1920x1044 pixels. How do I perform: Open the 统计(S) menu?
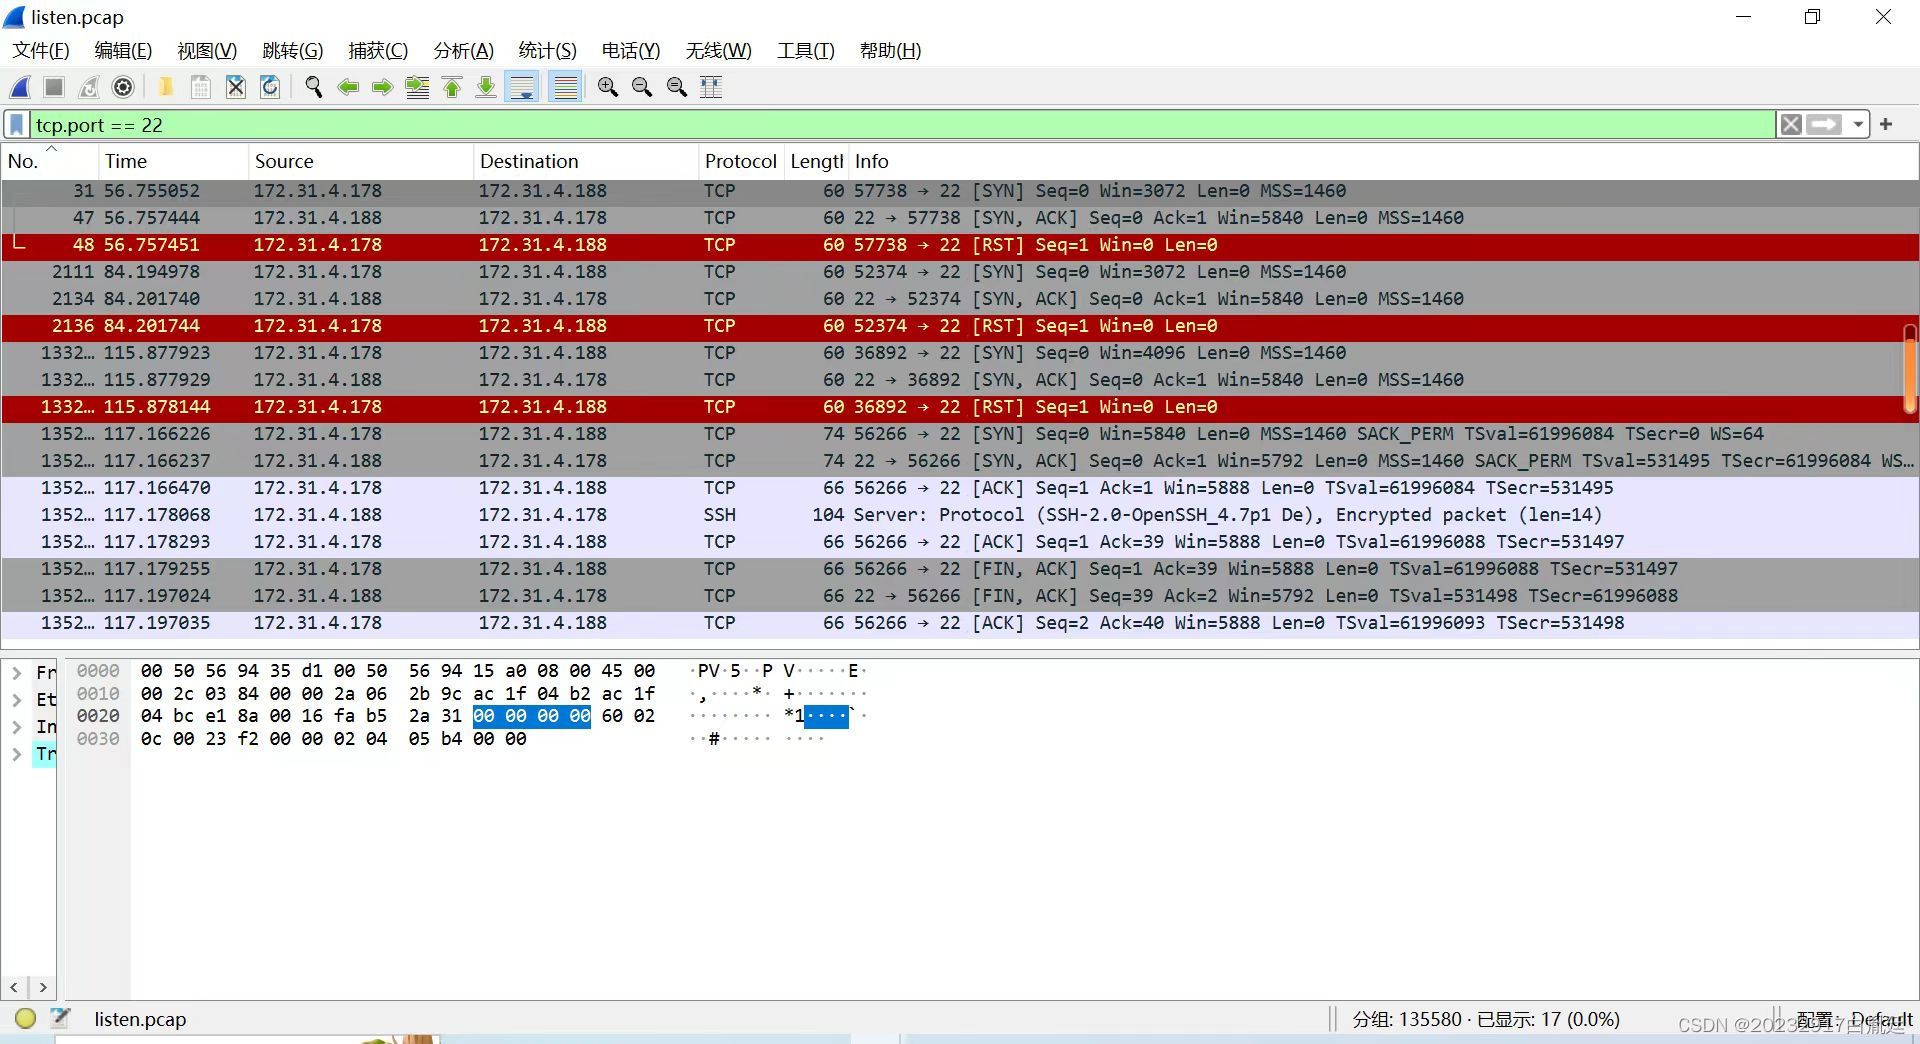pyautogui.click(x=548, y=50)
